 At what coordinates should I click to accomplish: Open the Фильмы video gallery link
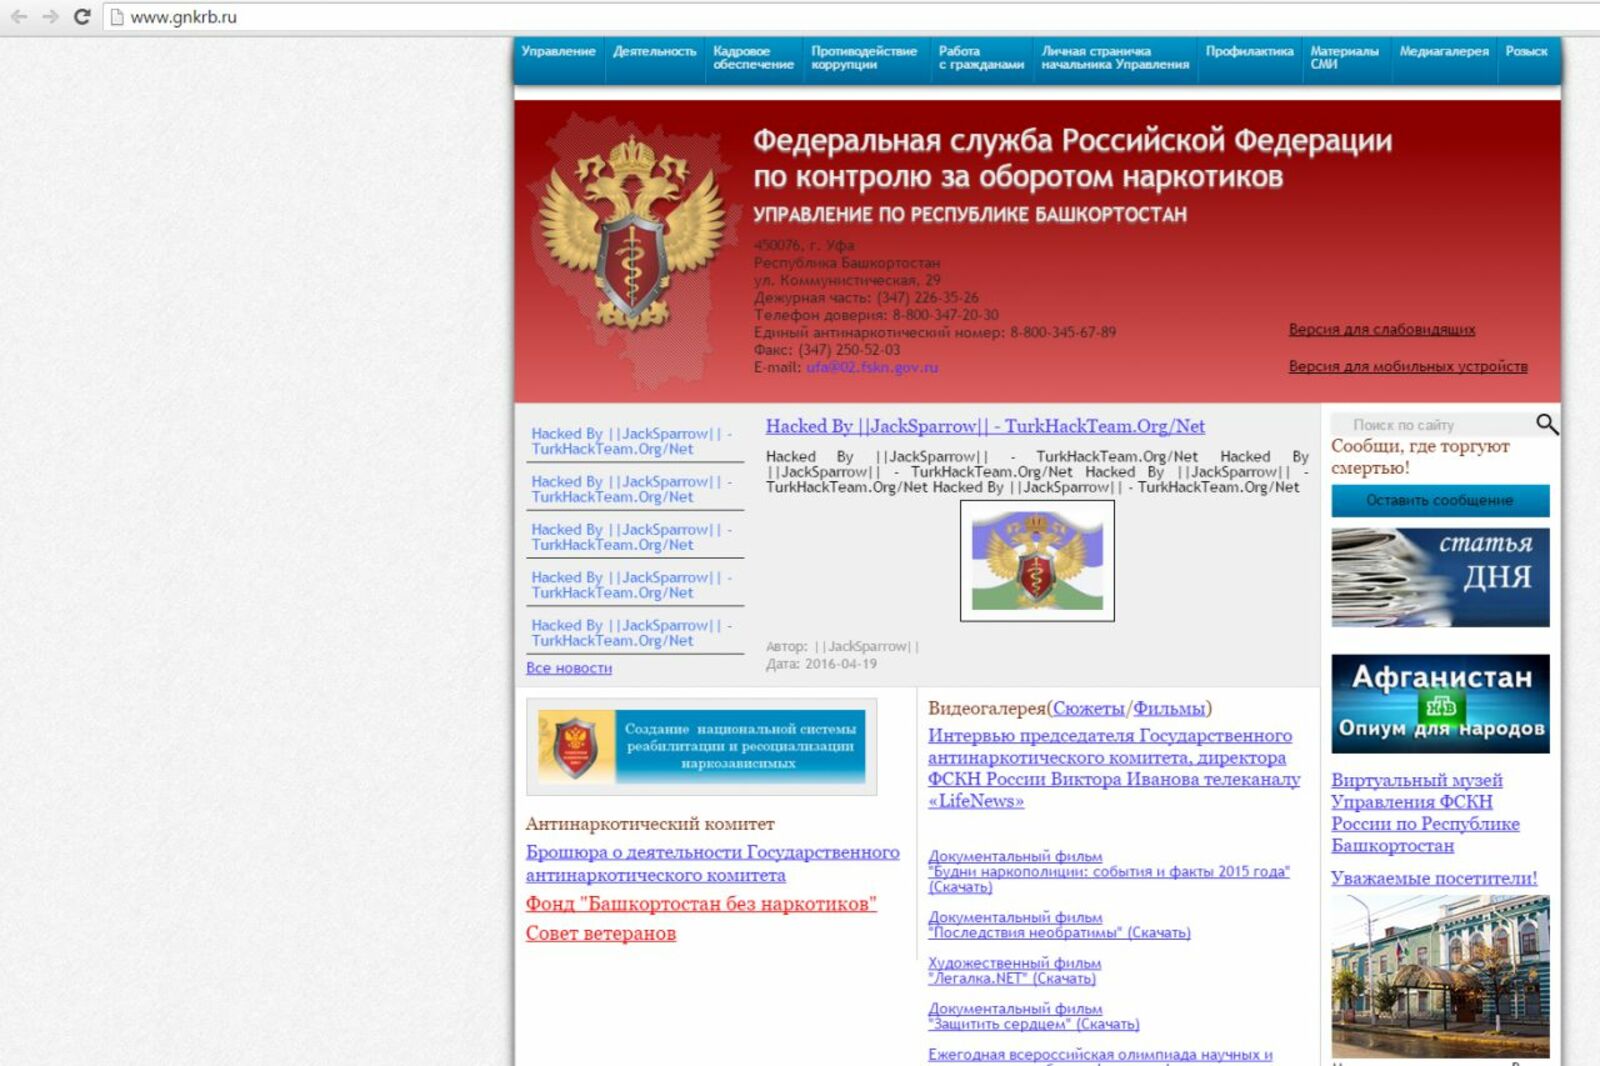[x=1168, y=708]
